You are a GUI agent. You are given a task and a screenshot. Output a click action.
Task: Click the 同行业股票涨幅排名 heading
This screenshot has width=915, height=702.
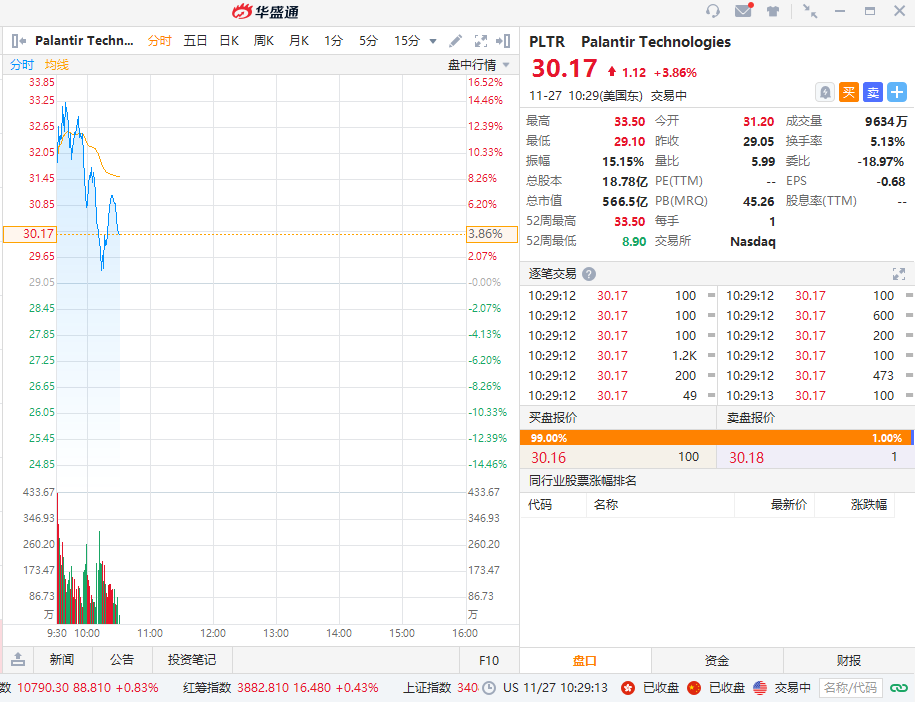coord(582,481)
